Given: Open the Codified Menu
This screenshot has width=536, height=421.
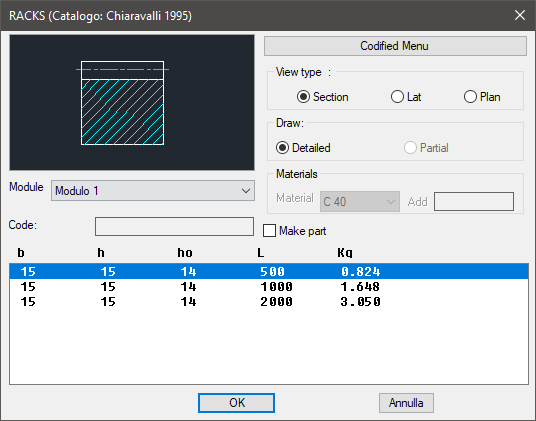Looking at the screenshot, I should pos(395,46).
